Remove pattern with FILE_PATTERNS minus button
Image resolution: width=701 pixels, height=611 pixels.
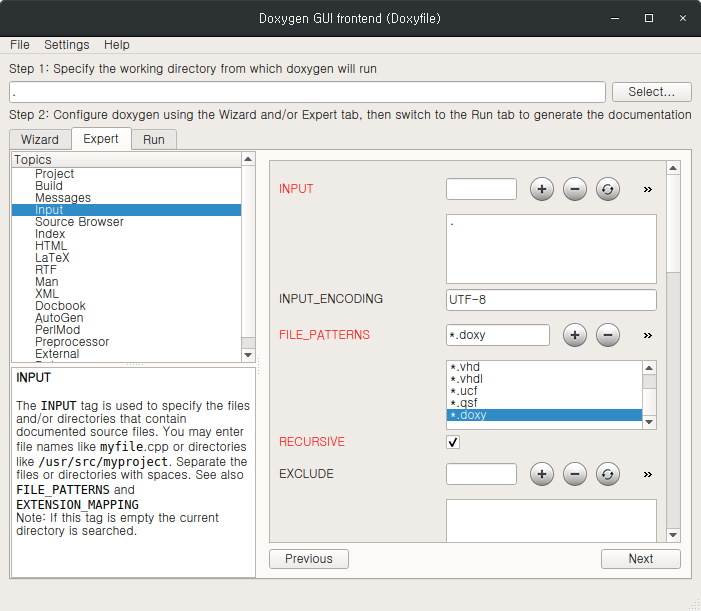pyautogui.click(x=608, y=335)
